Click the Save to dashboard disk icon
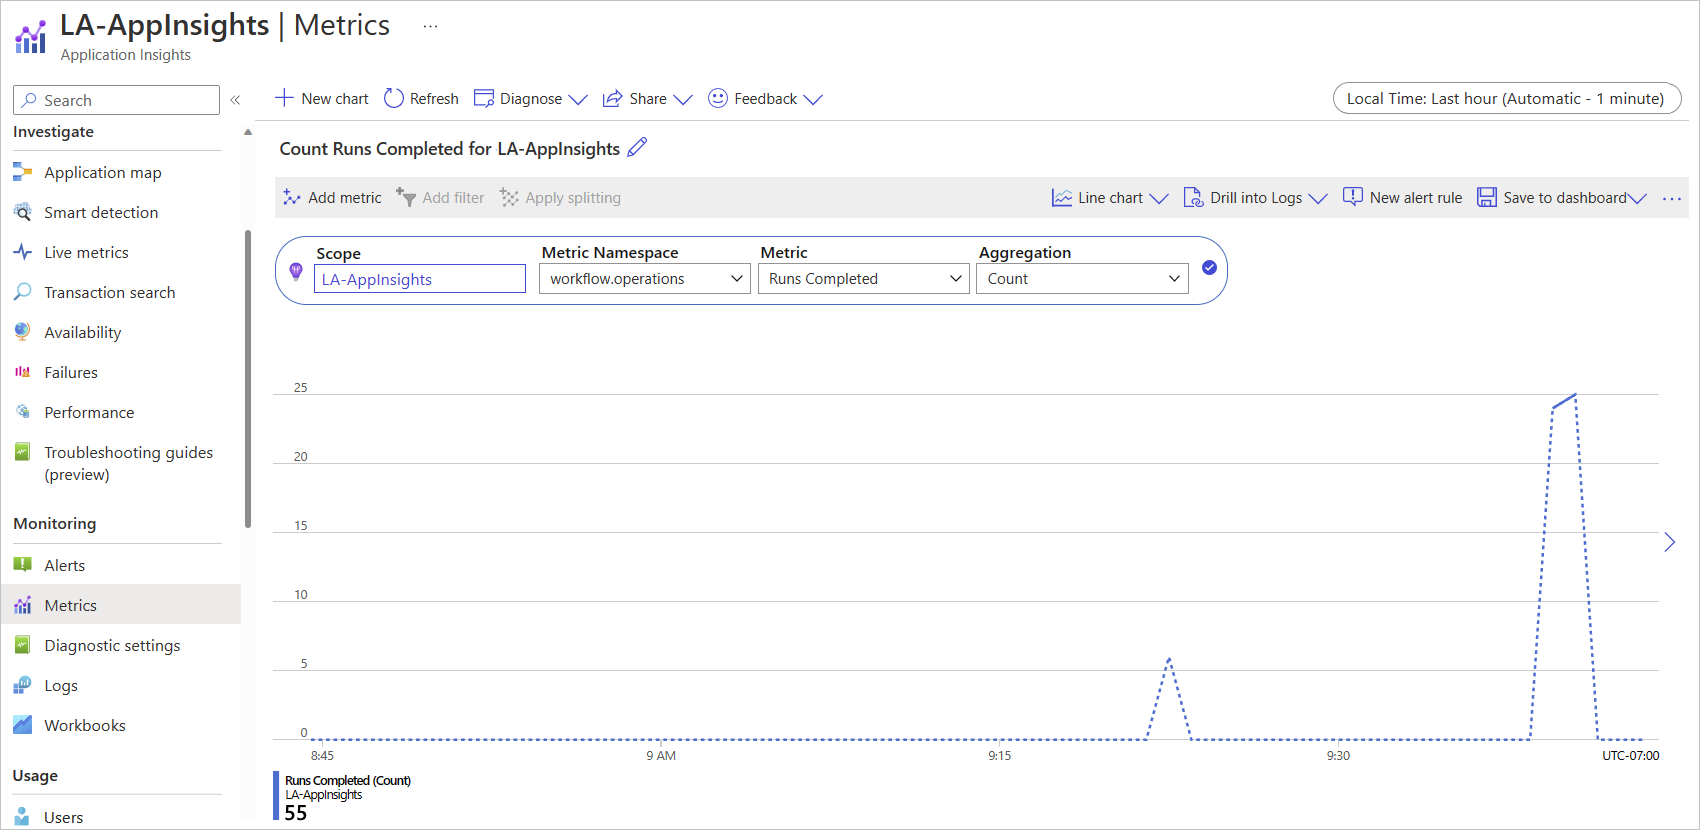 click(1487, 198)
